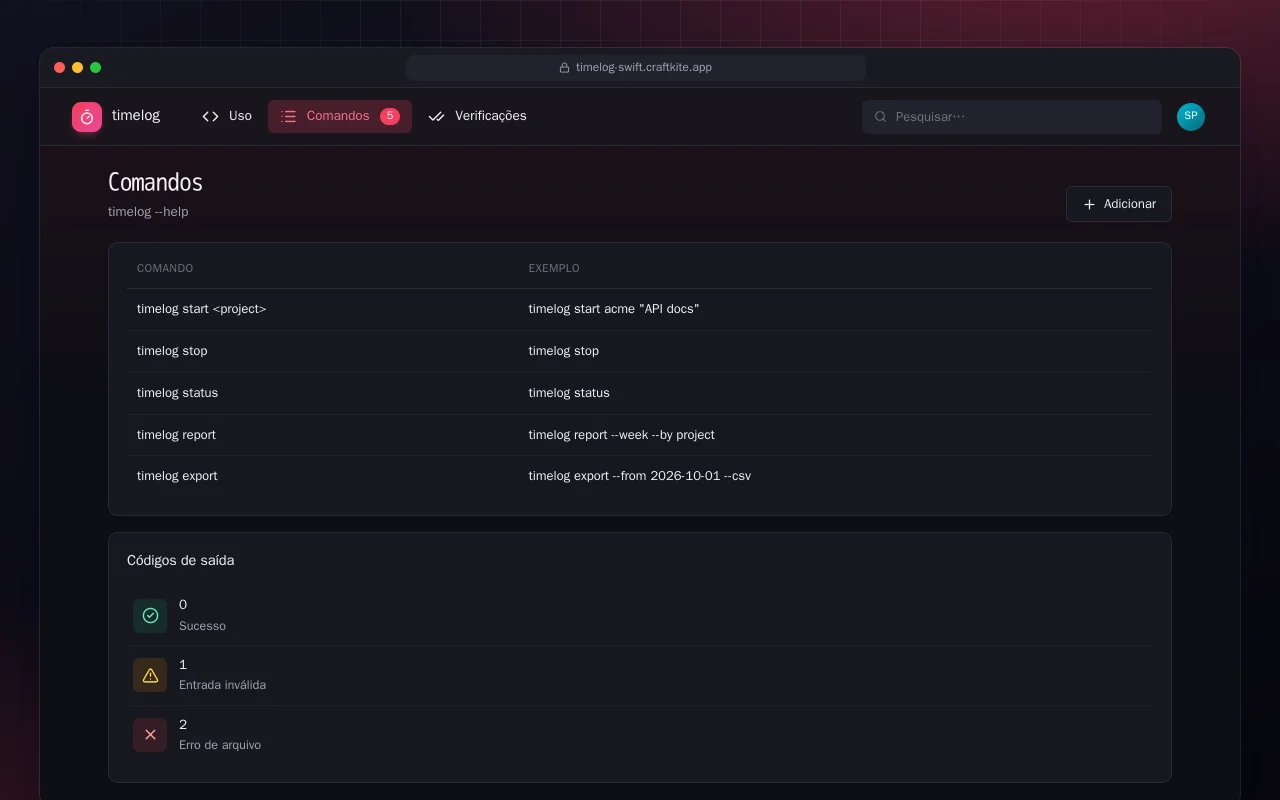Select the Comandos tab
This screenshot has height=800, width=1280.
tap(340, 116)
